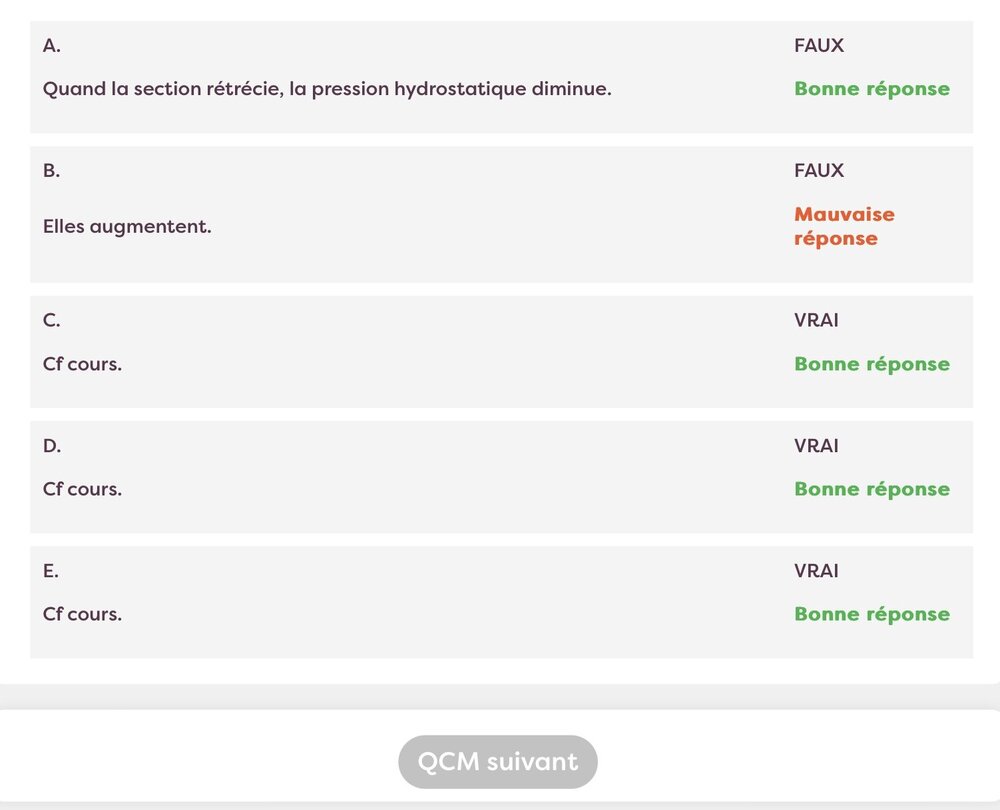1000x810 pixels.
Task: Click Bonne réponse status in row E
Action: point(872,614)
